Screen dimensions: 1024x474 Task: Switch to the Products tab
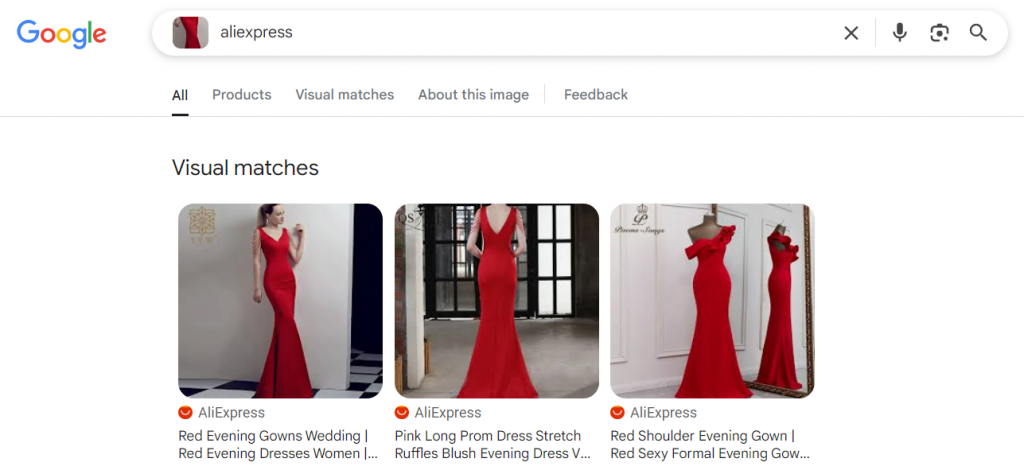(x=242, y=95)
